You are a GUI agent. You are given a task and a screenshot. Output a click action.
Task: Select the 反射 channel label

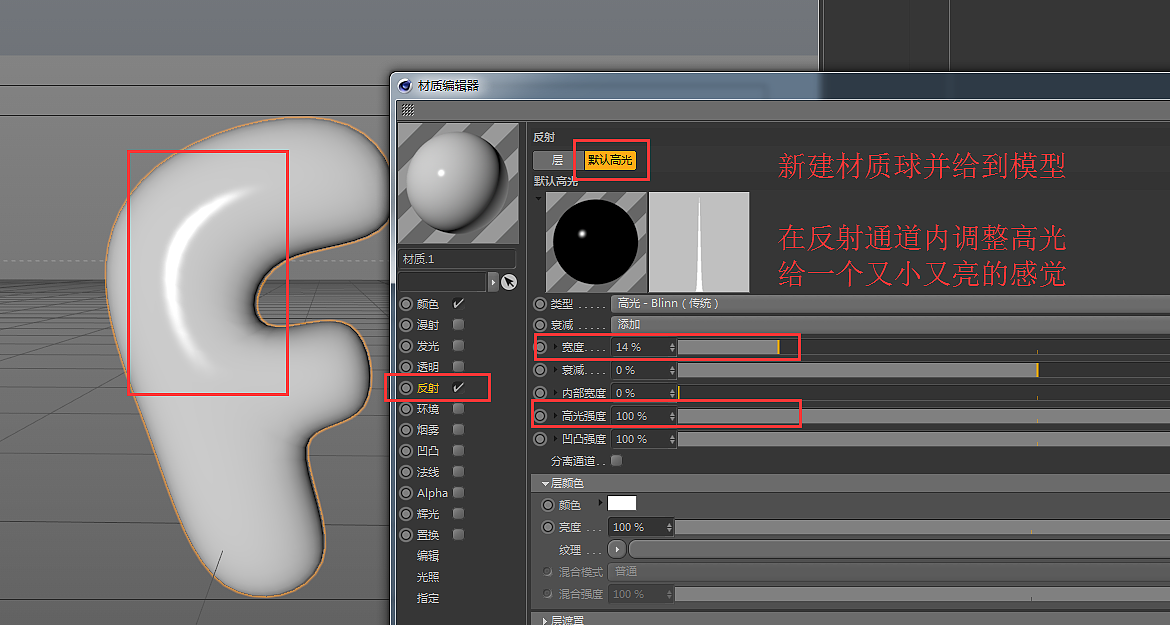pos(428,388)
